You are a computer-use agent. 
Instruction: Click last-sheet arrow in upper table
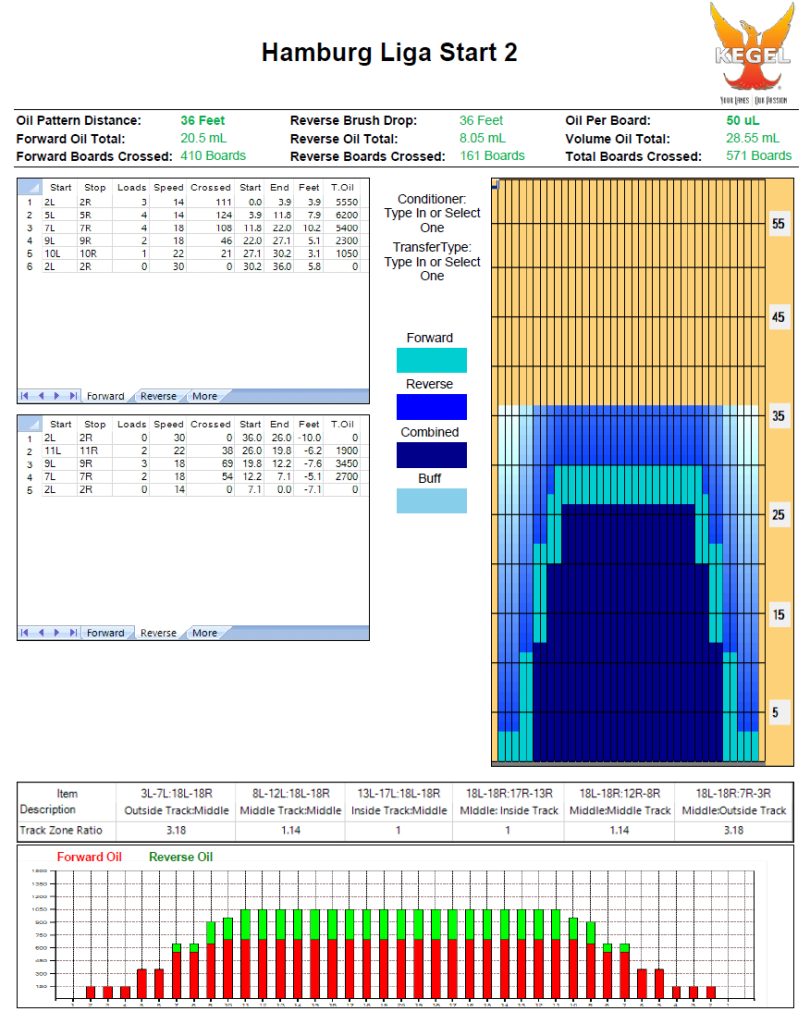tap(72, 396)
